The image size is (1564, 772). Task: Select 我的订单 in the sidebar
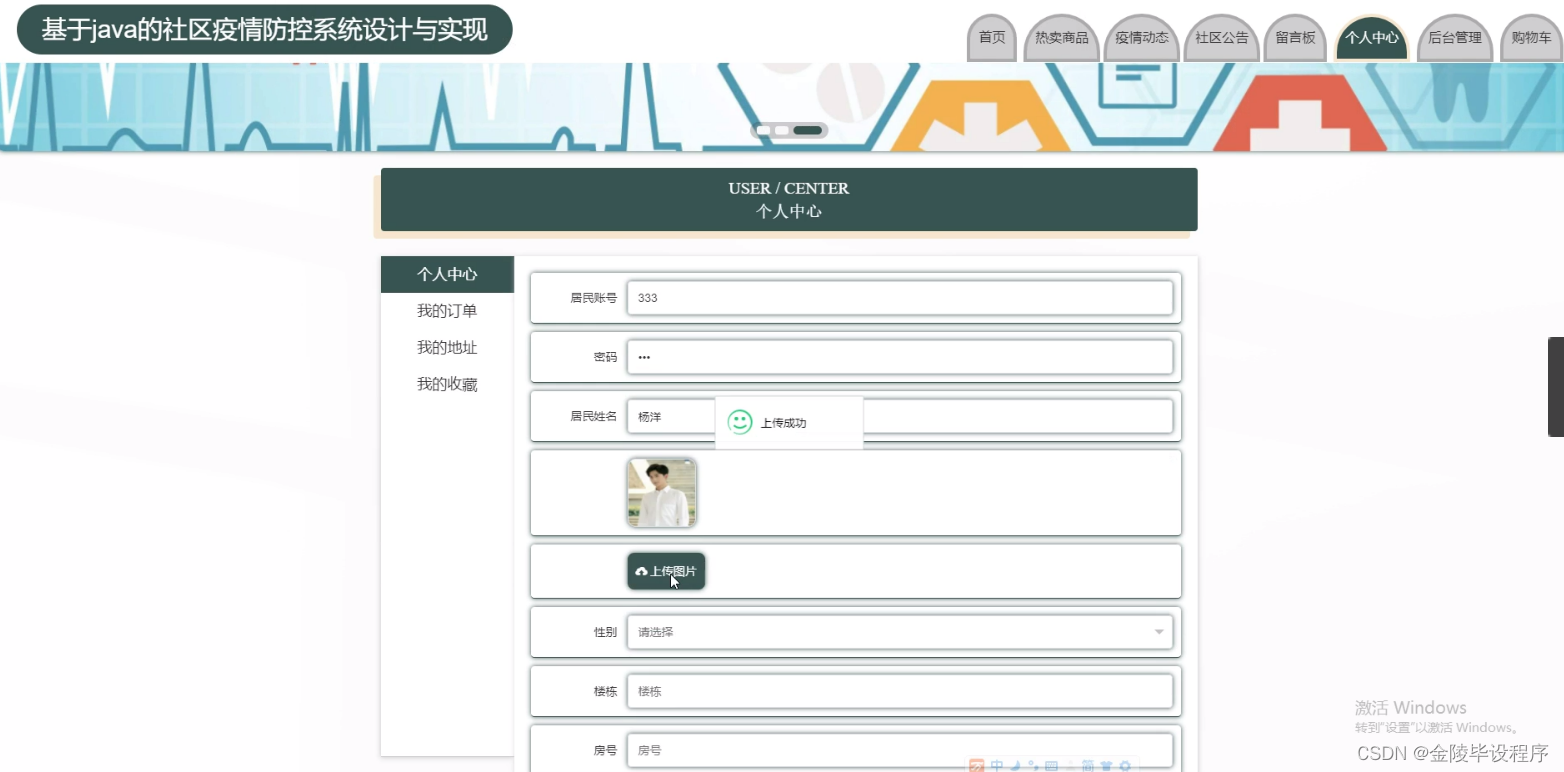pyautogui.click(x=446, y=310)
